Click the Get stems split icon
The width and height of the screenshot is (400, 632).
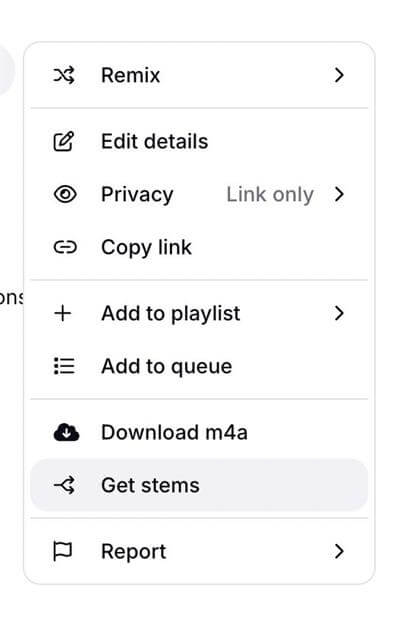point(65,485)
